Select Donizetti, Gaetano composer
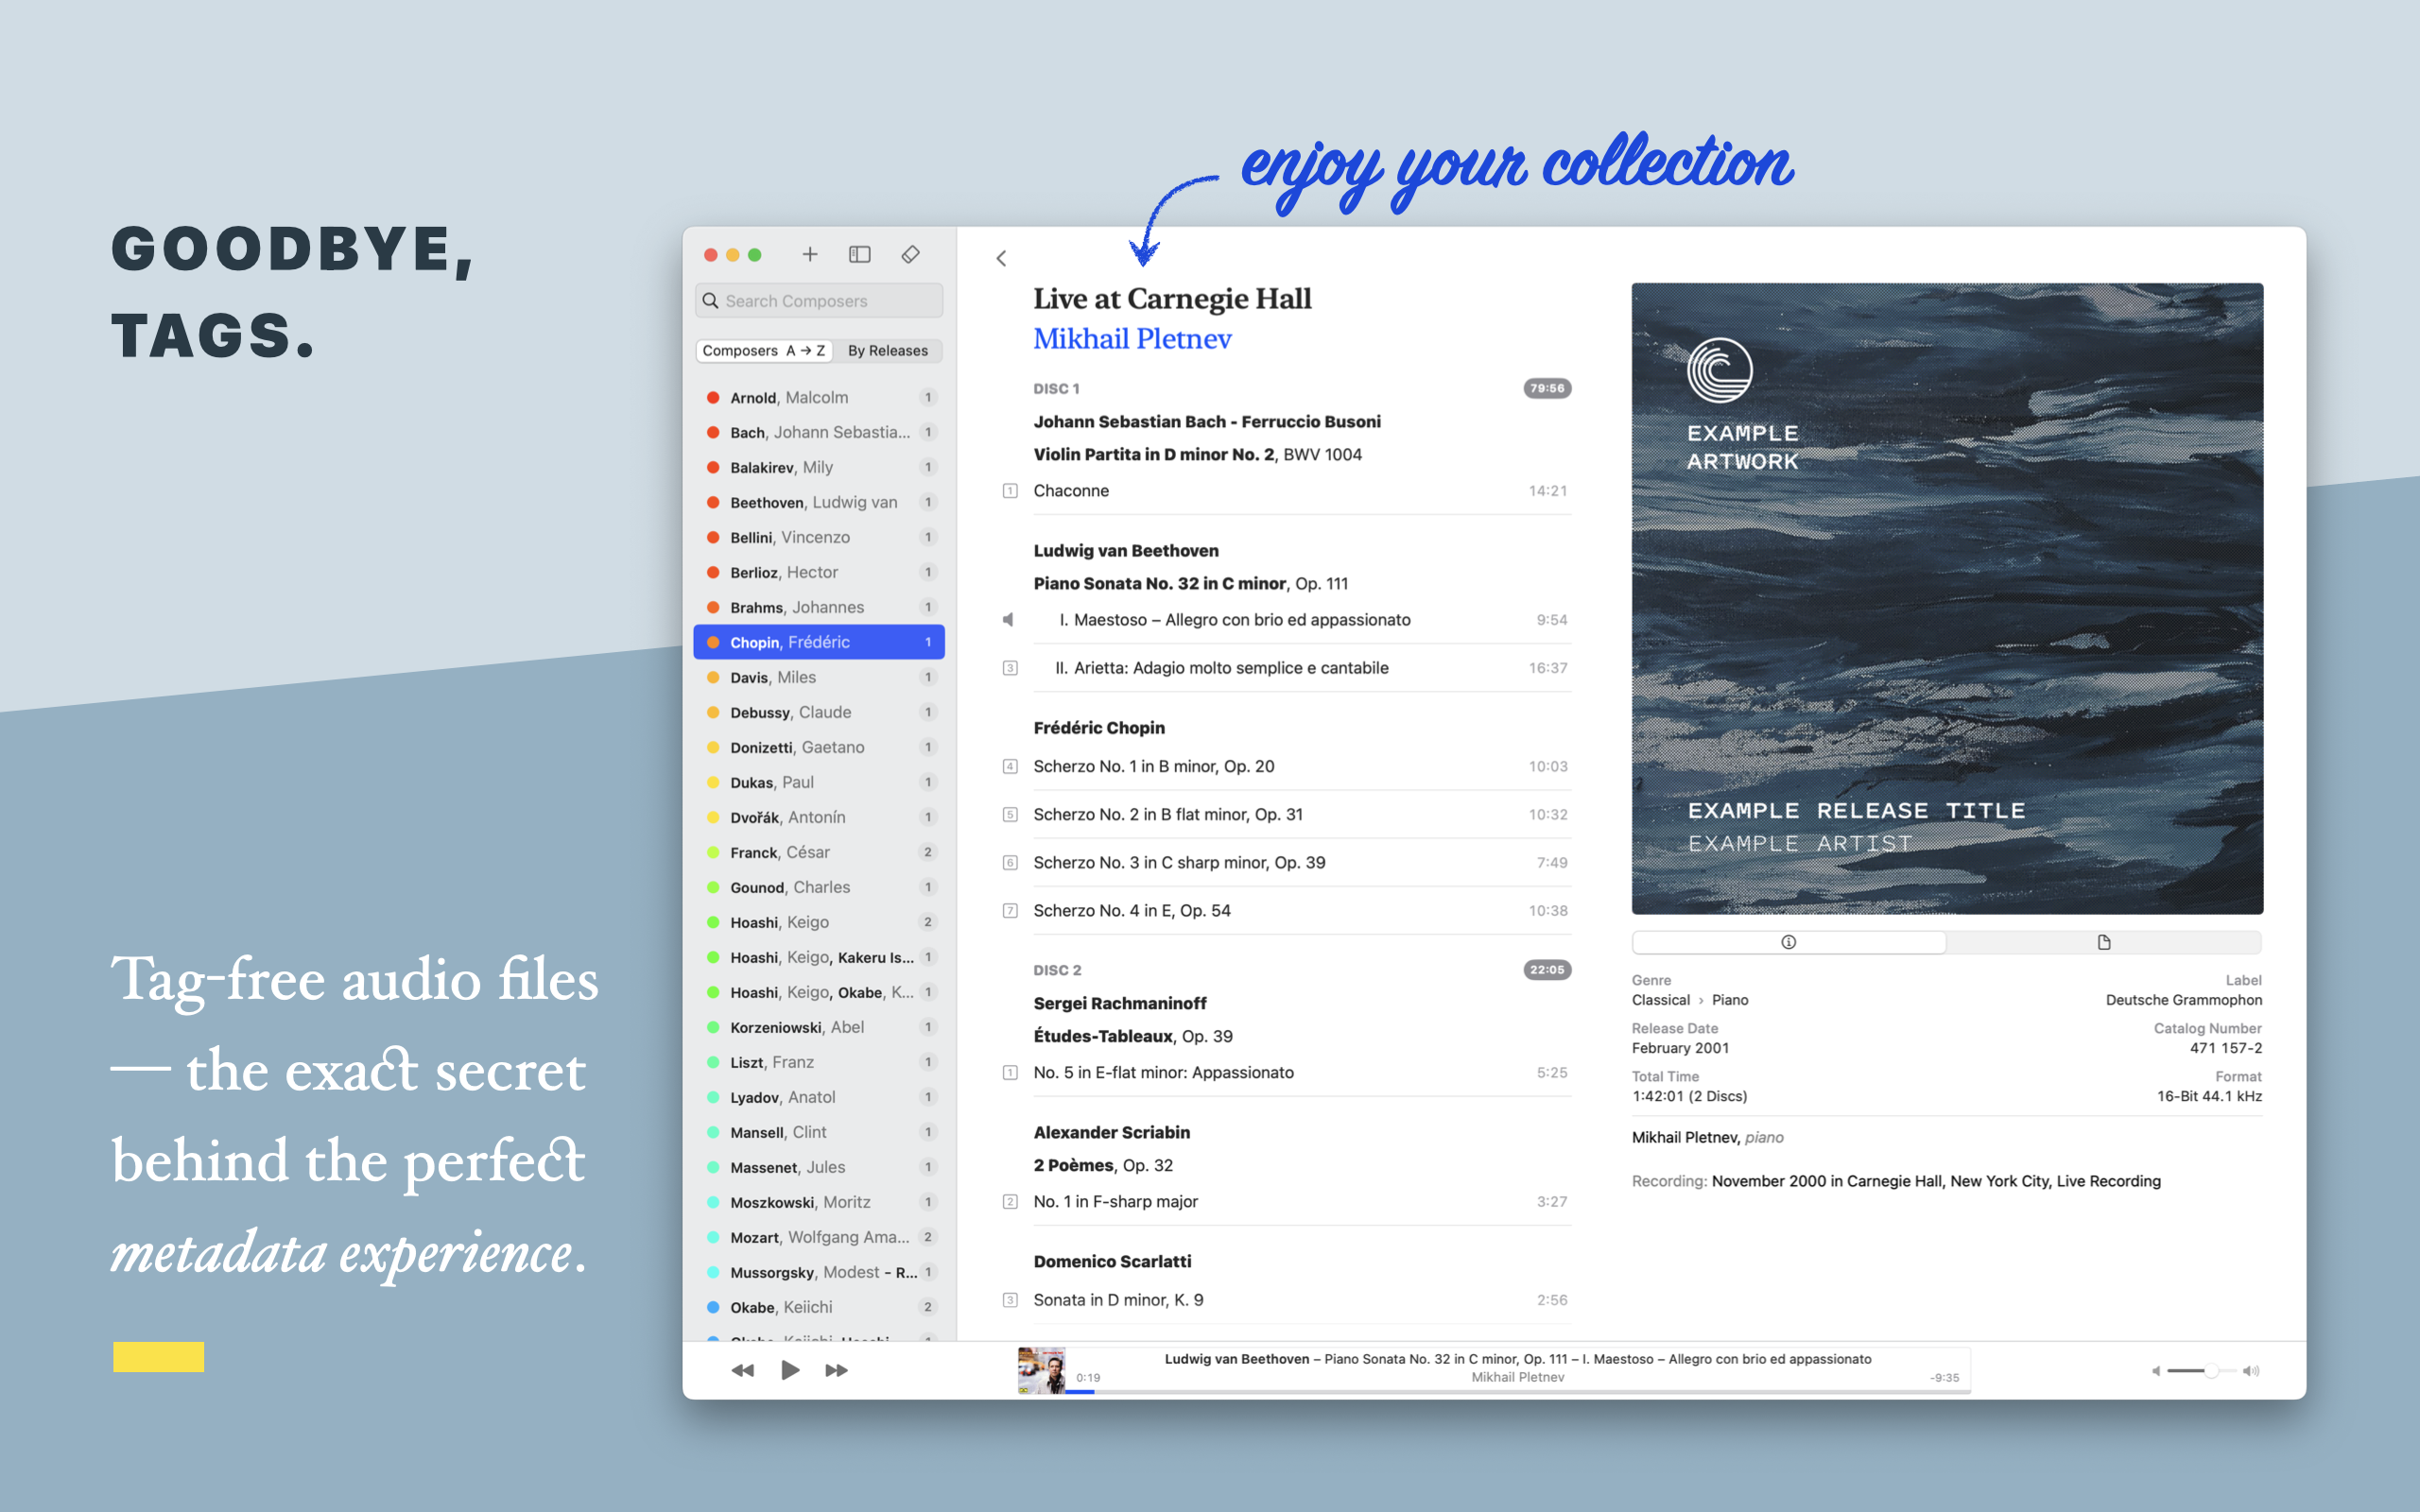The width and height of the screenshot is (2420, 1512). 819,748
